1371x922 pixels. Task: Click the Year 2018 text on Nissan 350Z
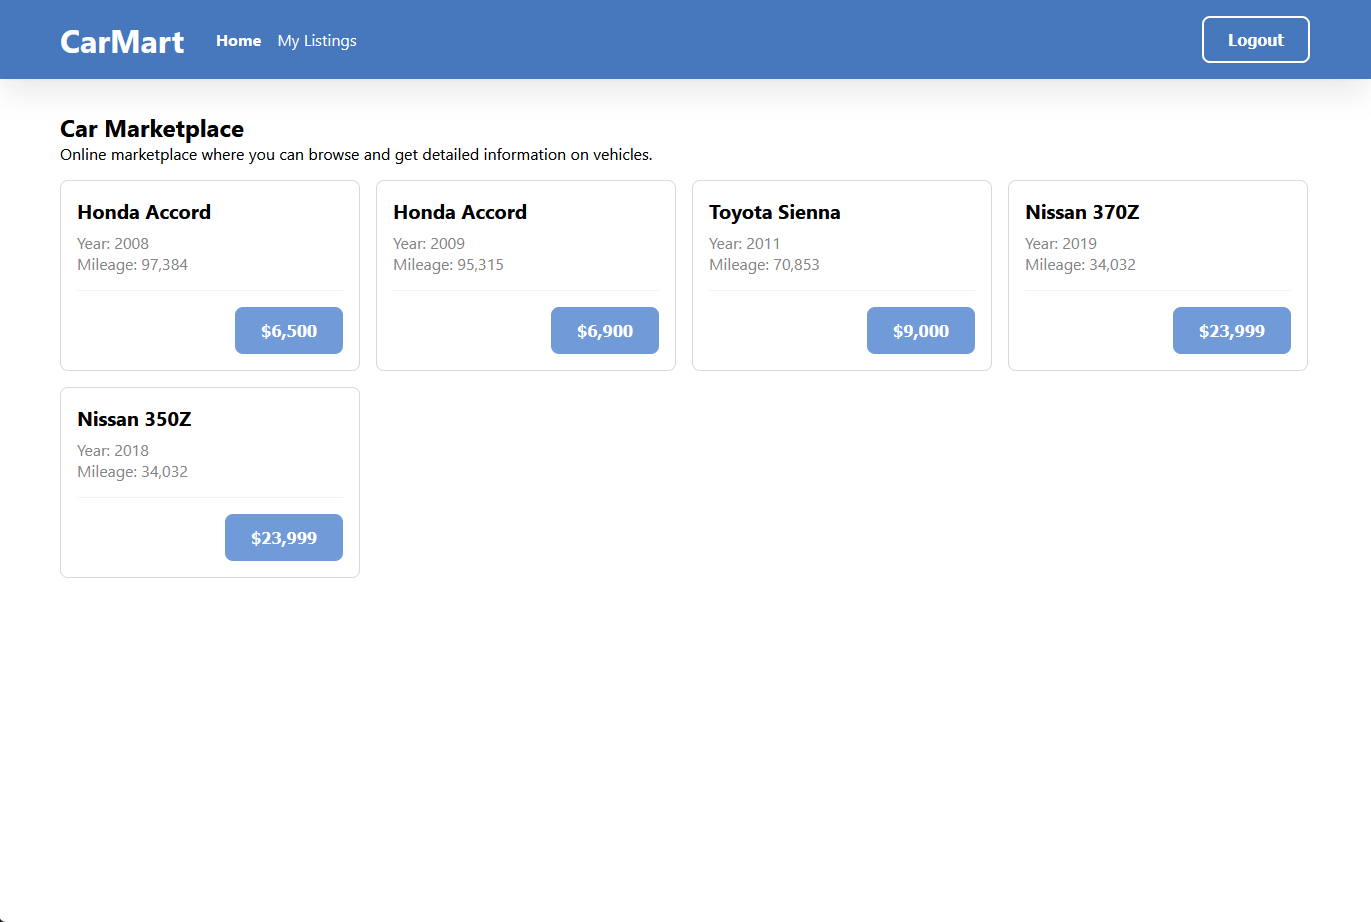(x=112, y=450)
